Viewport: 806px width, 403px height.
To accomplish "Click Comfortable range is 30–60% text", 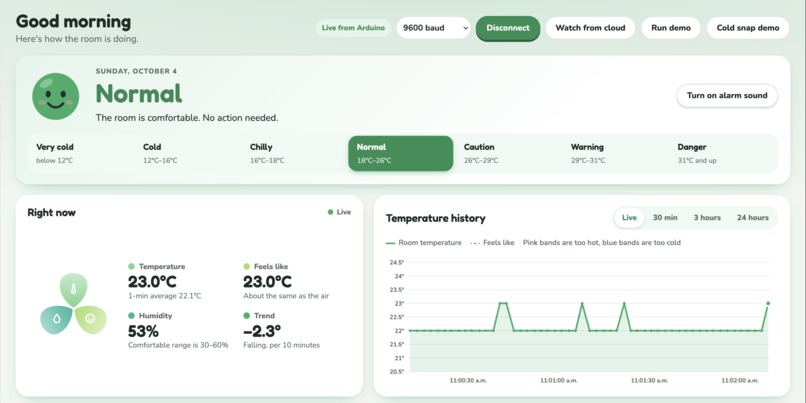I will 178,345.
